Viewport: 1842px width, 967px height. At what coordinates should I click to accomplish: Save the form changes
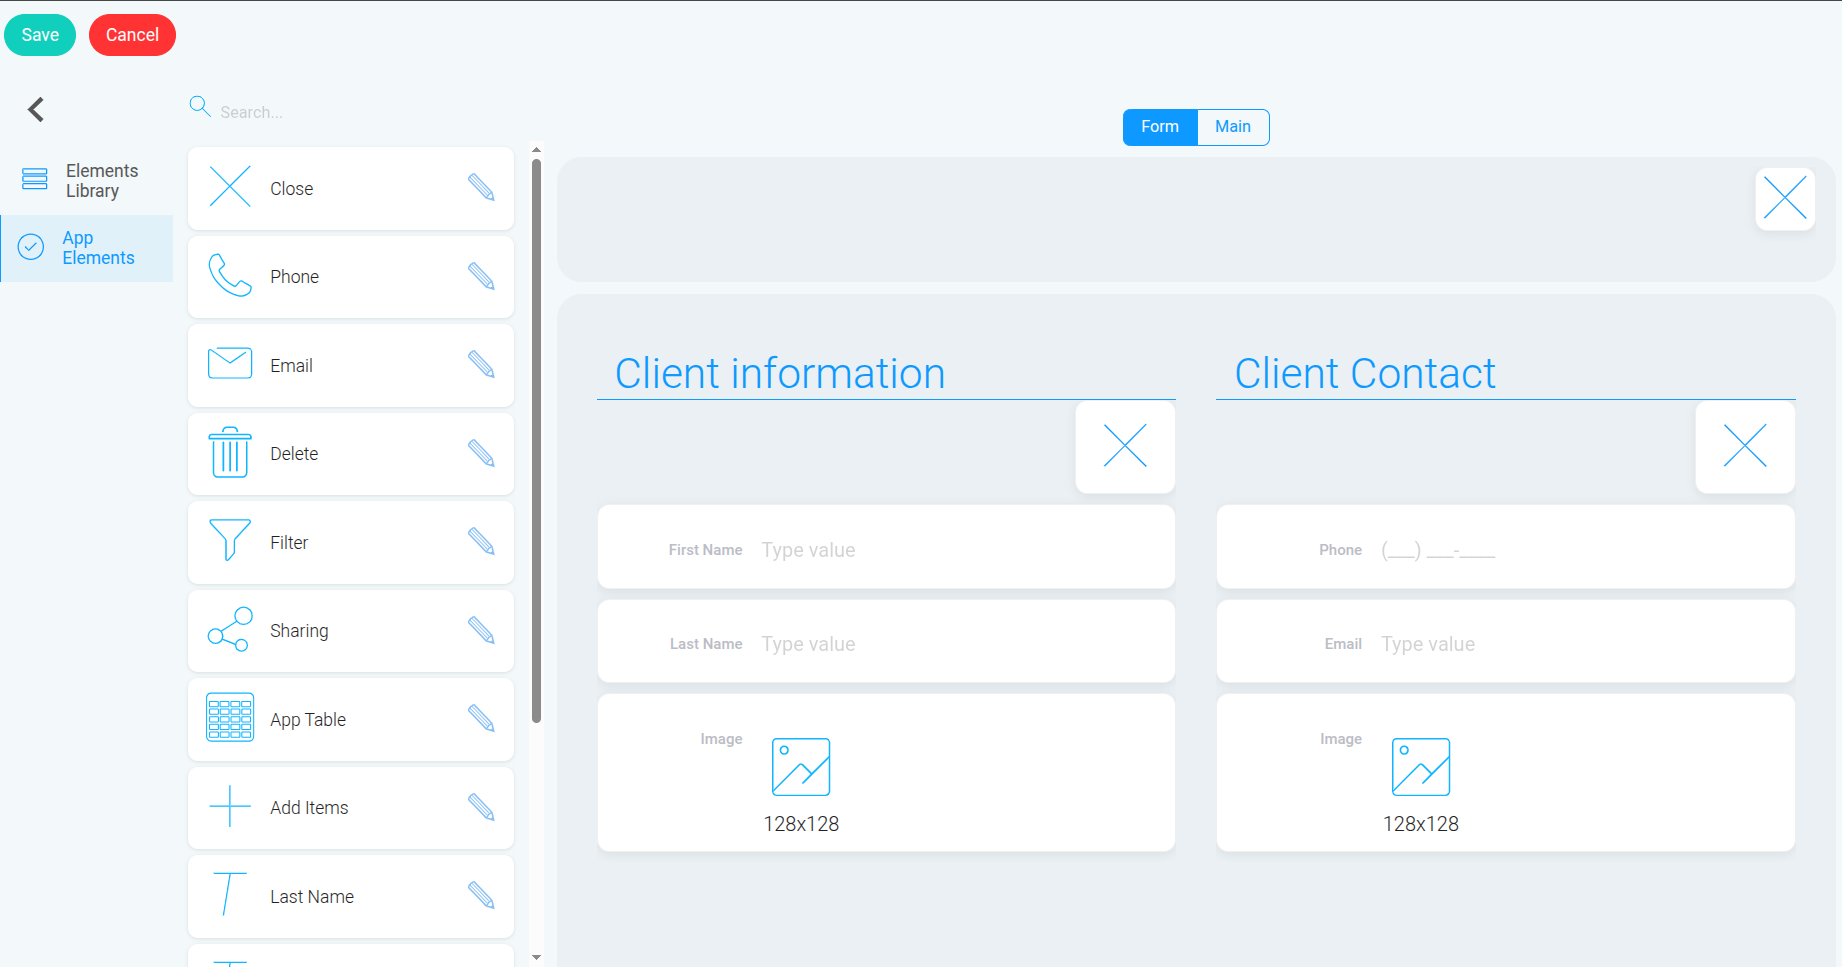40,35
